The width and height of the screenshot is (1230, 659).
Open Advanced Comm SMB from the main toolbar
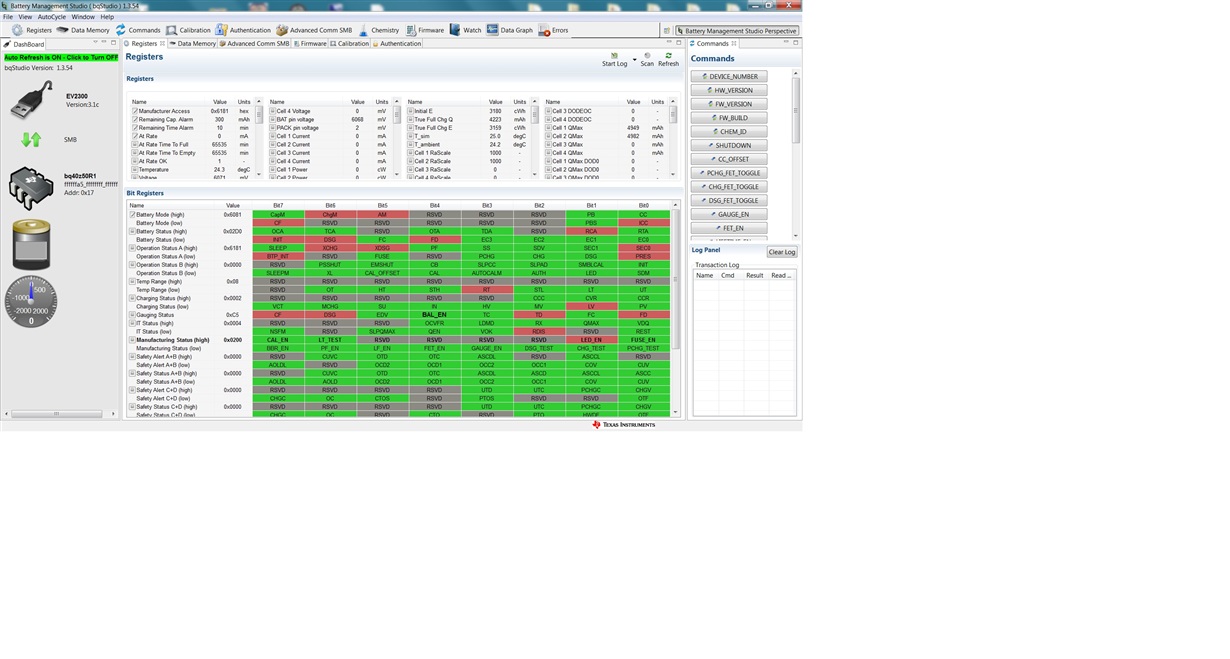pyautogui.click(x=314, y=30)
